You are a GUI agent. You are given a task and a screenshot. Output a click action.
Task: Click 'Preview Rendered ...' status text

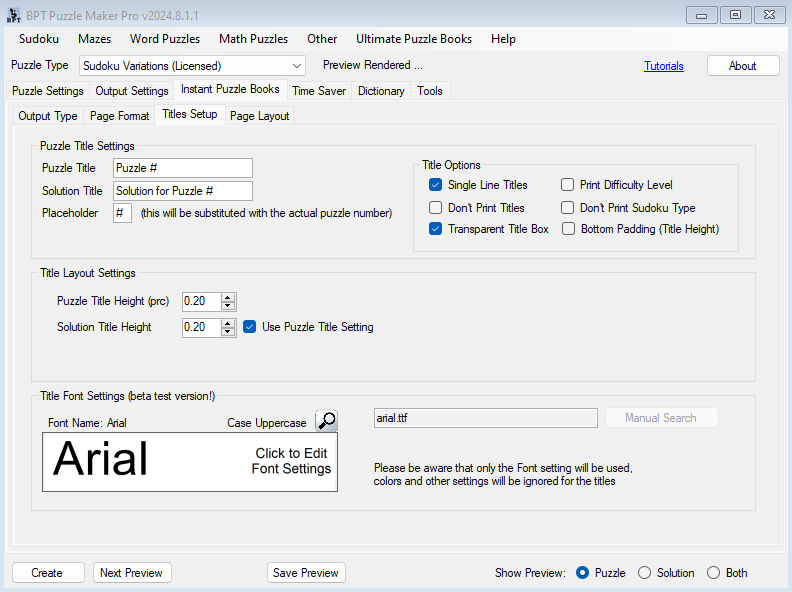[373, 65]
